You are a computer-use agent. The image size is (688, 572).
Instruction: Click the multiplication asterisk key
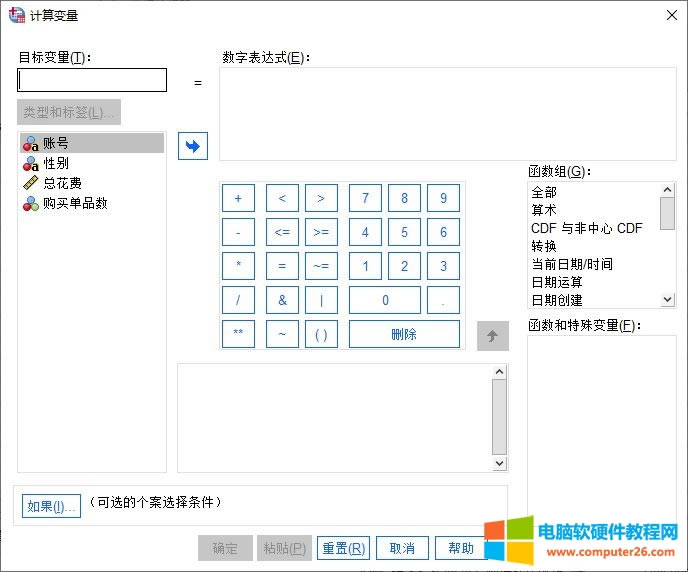(x=238, y=266)
